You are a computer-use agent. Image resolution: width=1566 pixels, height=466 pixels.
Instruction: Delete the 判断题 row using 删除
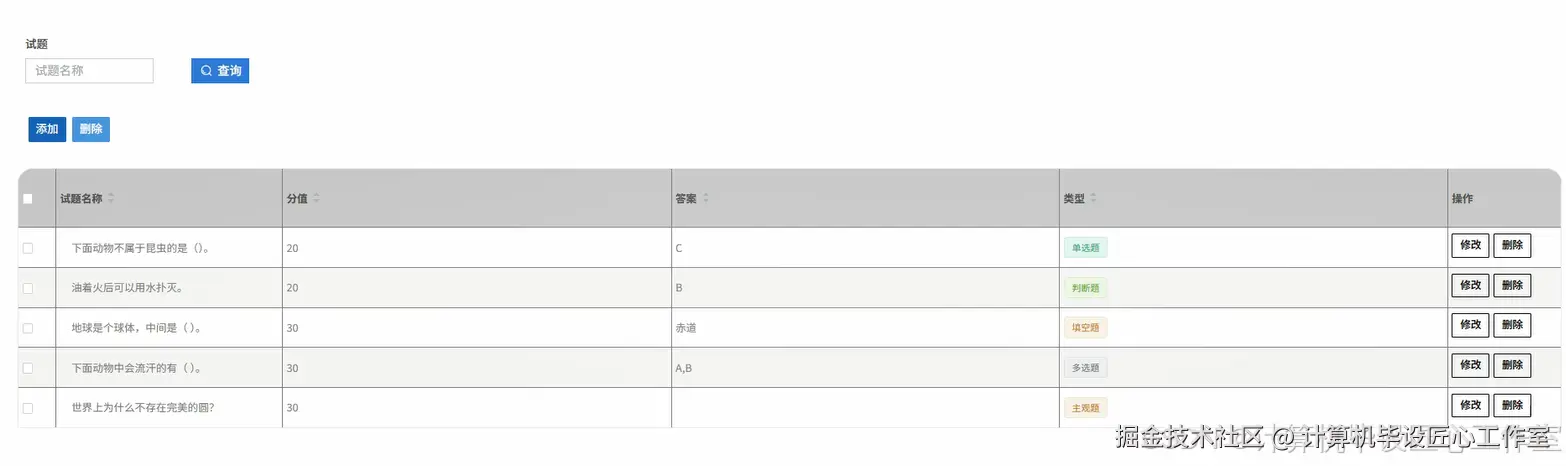(x=1512, y=285)
